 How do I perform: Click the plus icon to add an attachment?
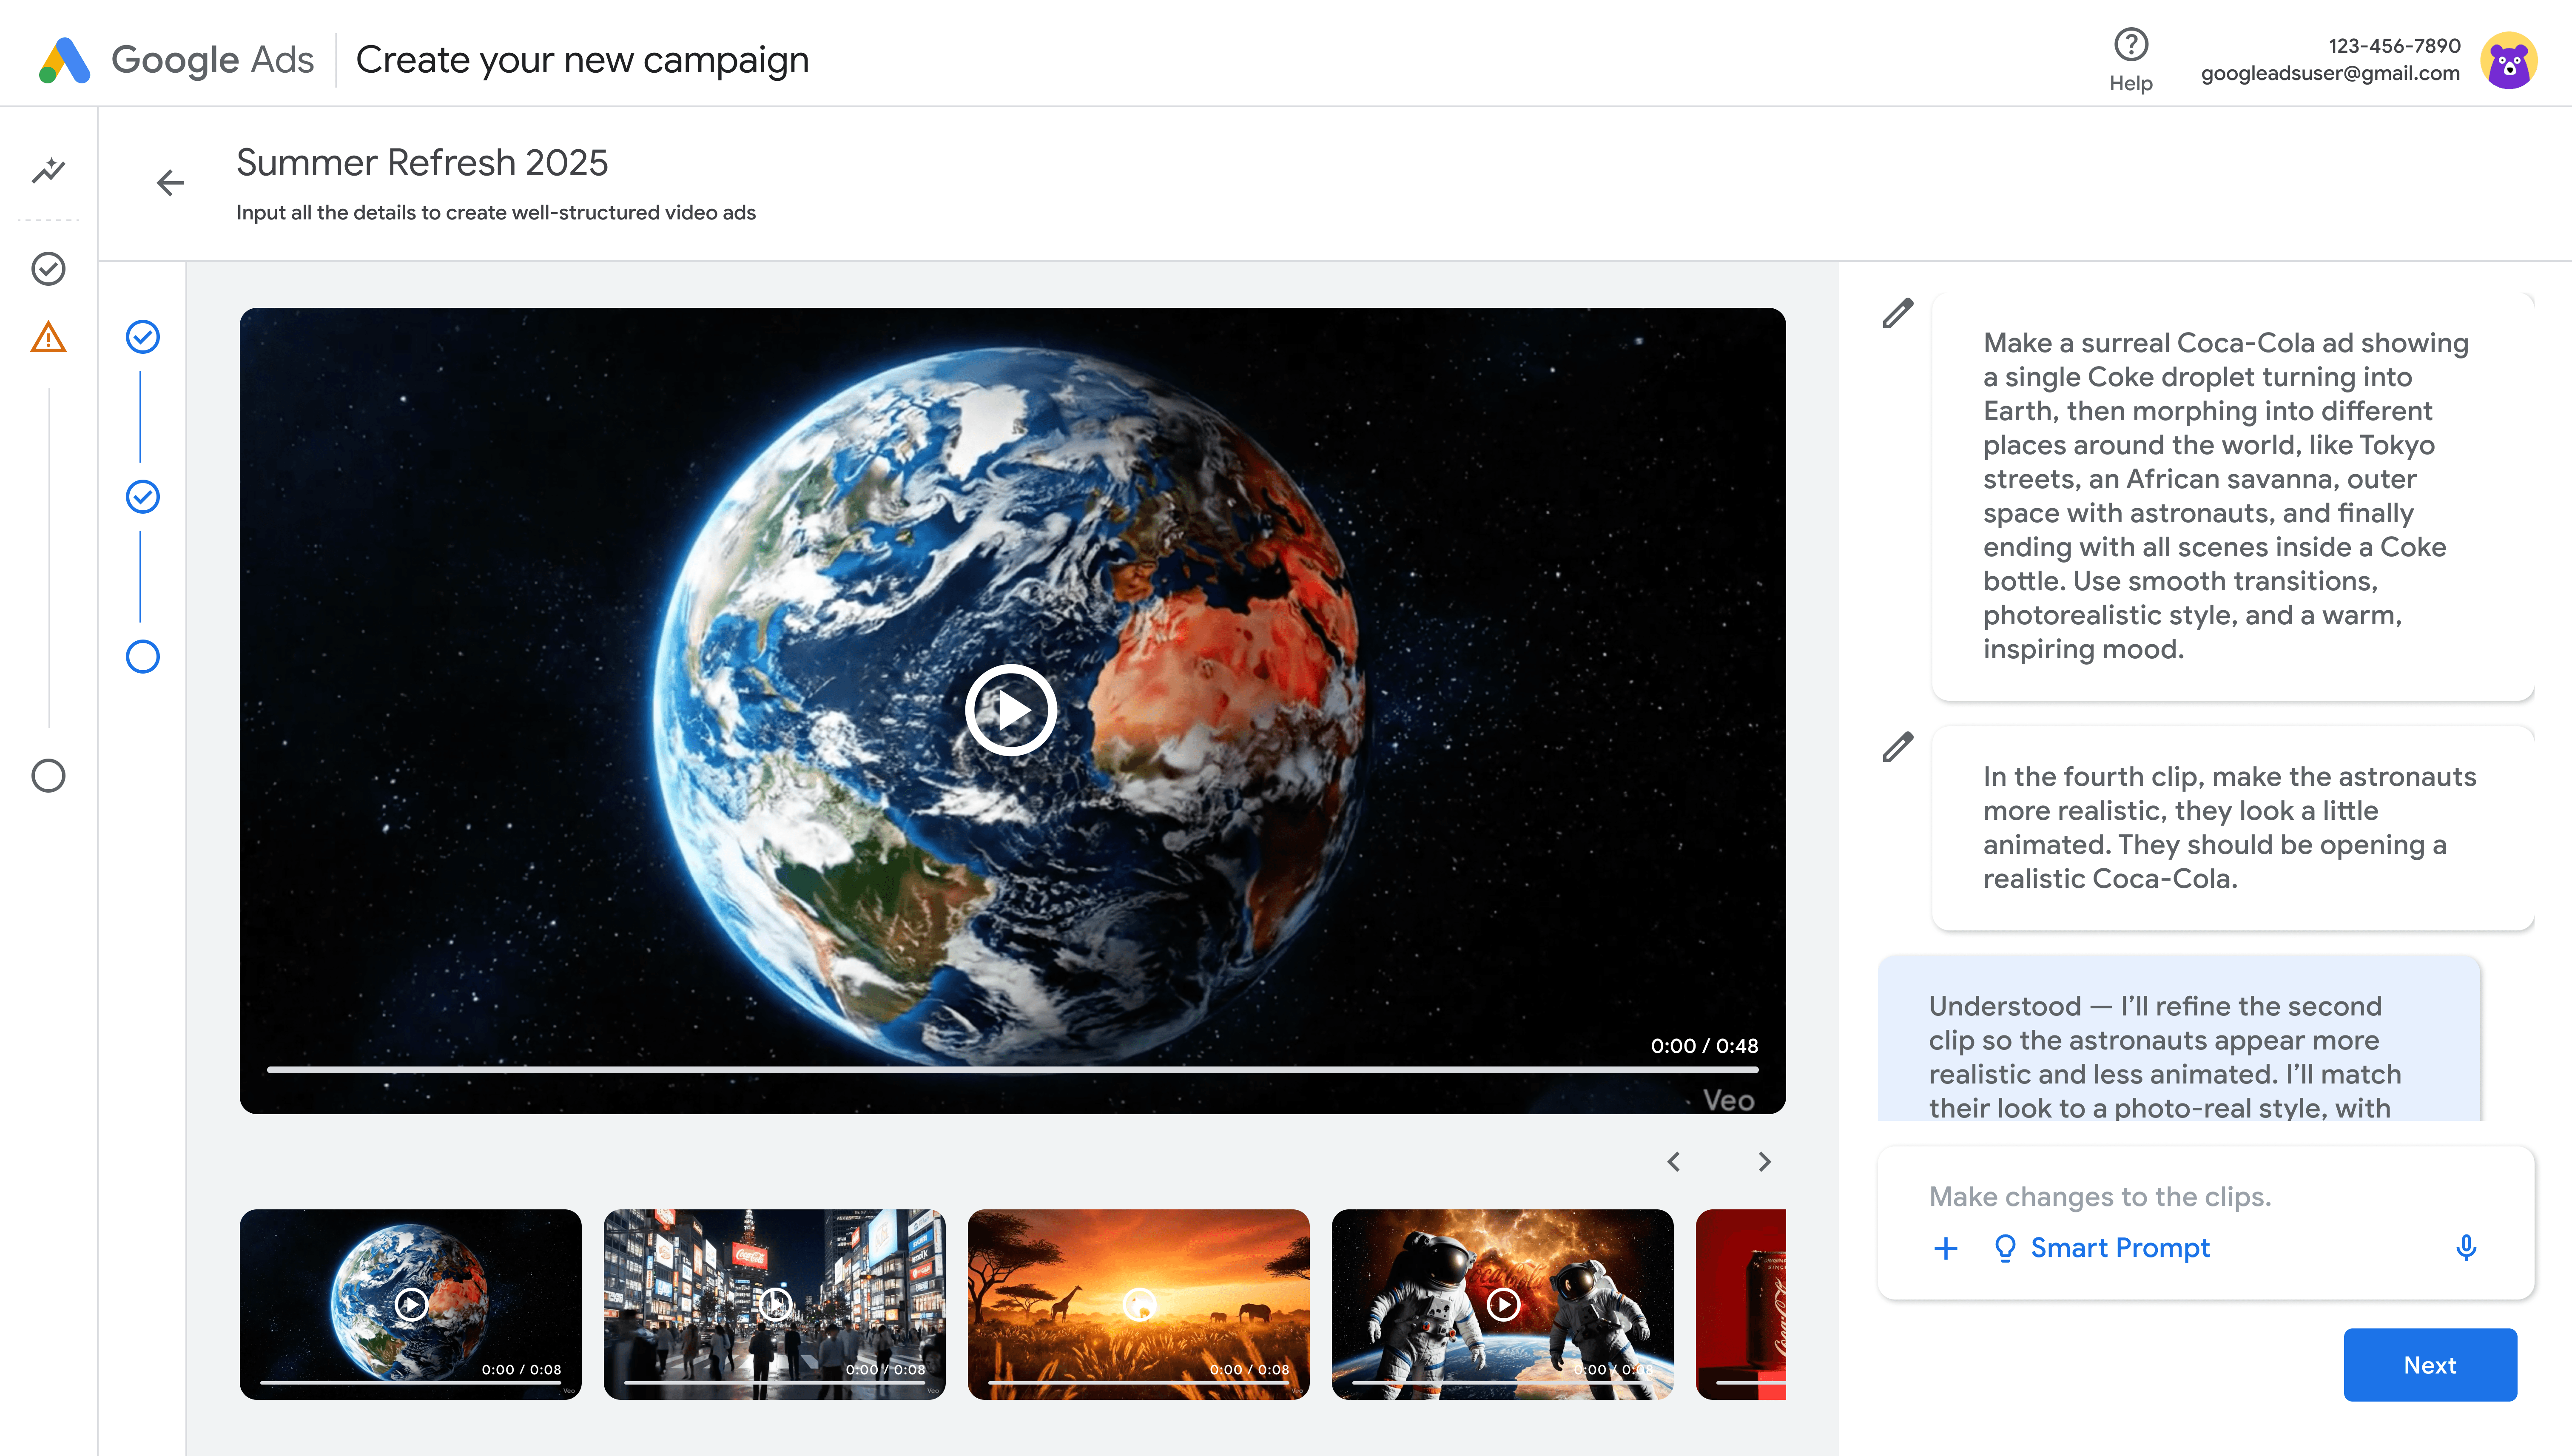[1945, 1248]
